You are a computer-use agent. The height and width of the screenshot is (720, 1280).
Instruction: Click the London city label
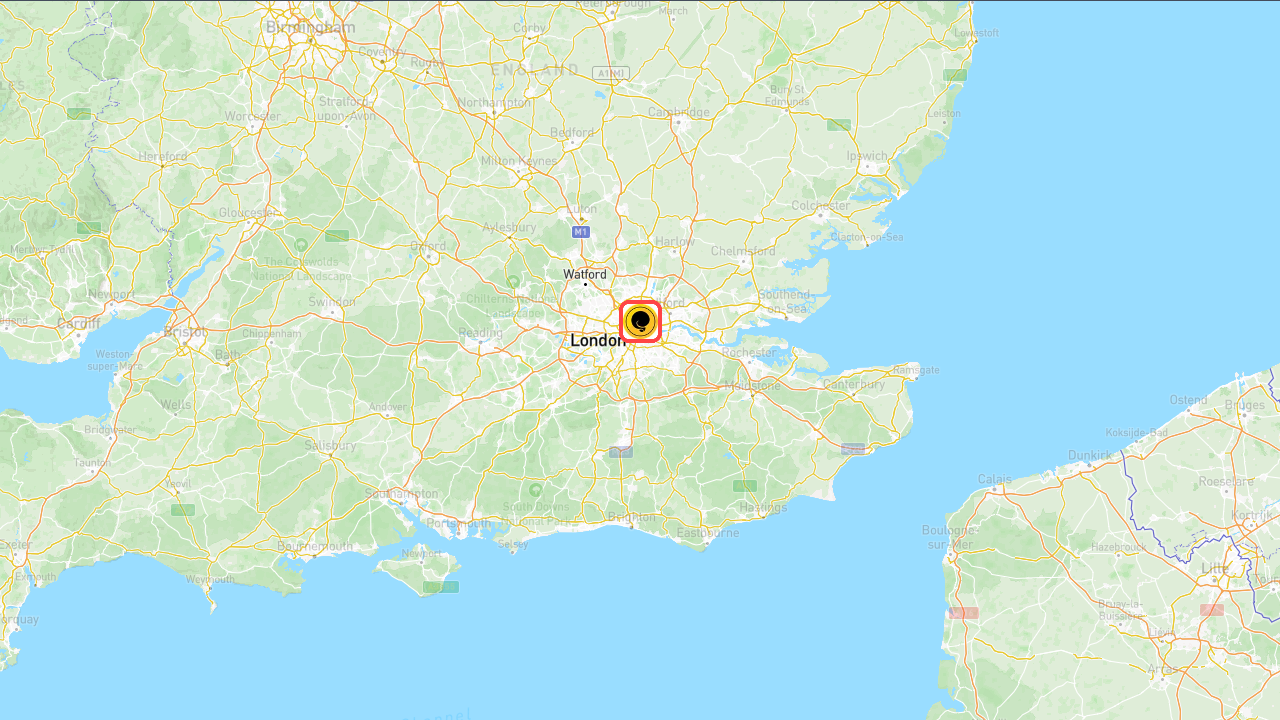click(x=597, y=340)
